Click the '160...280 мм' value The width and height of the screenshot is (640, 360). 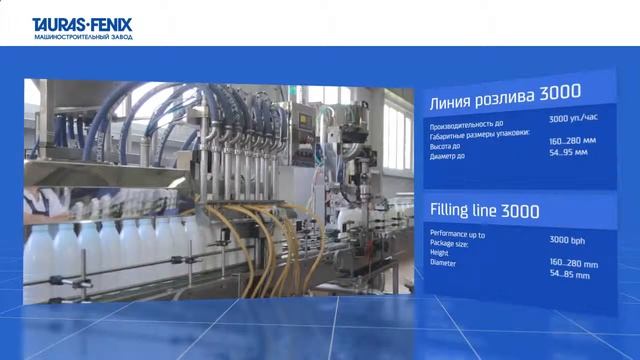572,141
